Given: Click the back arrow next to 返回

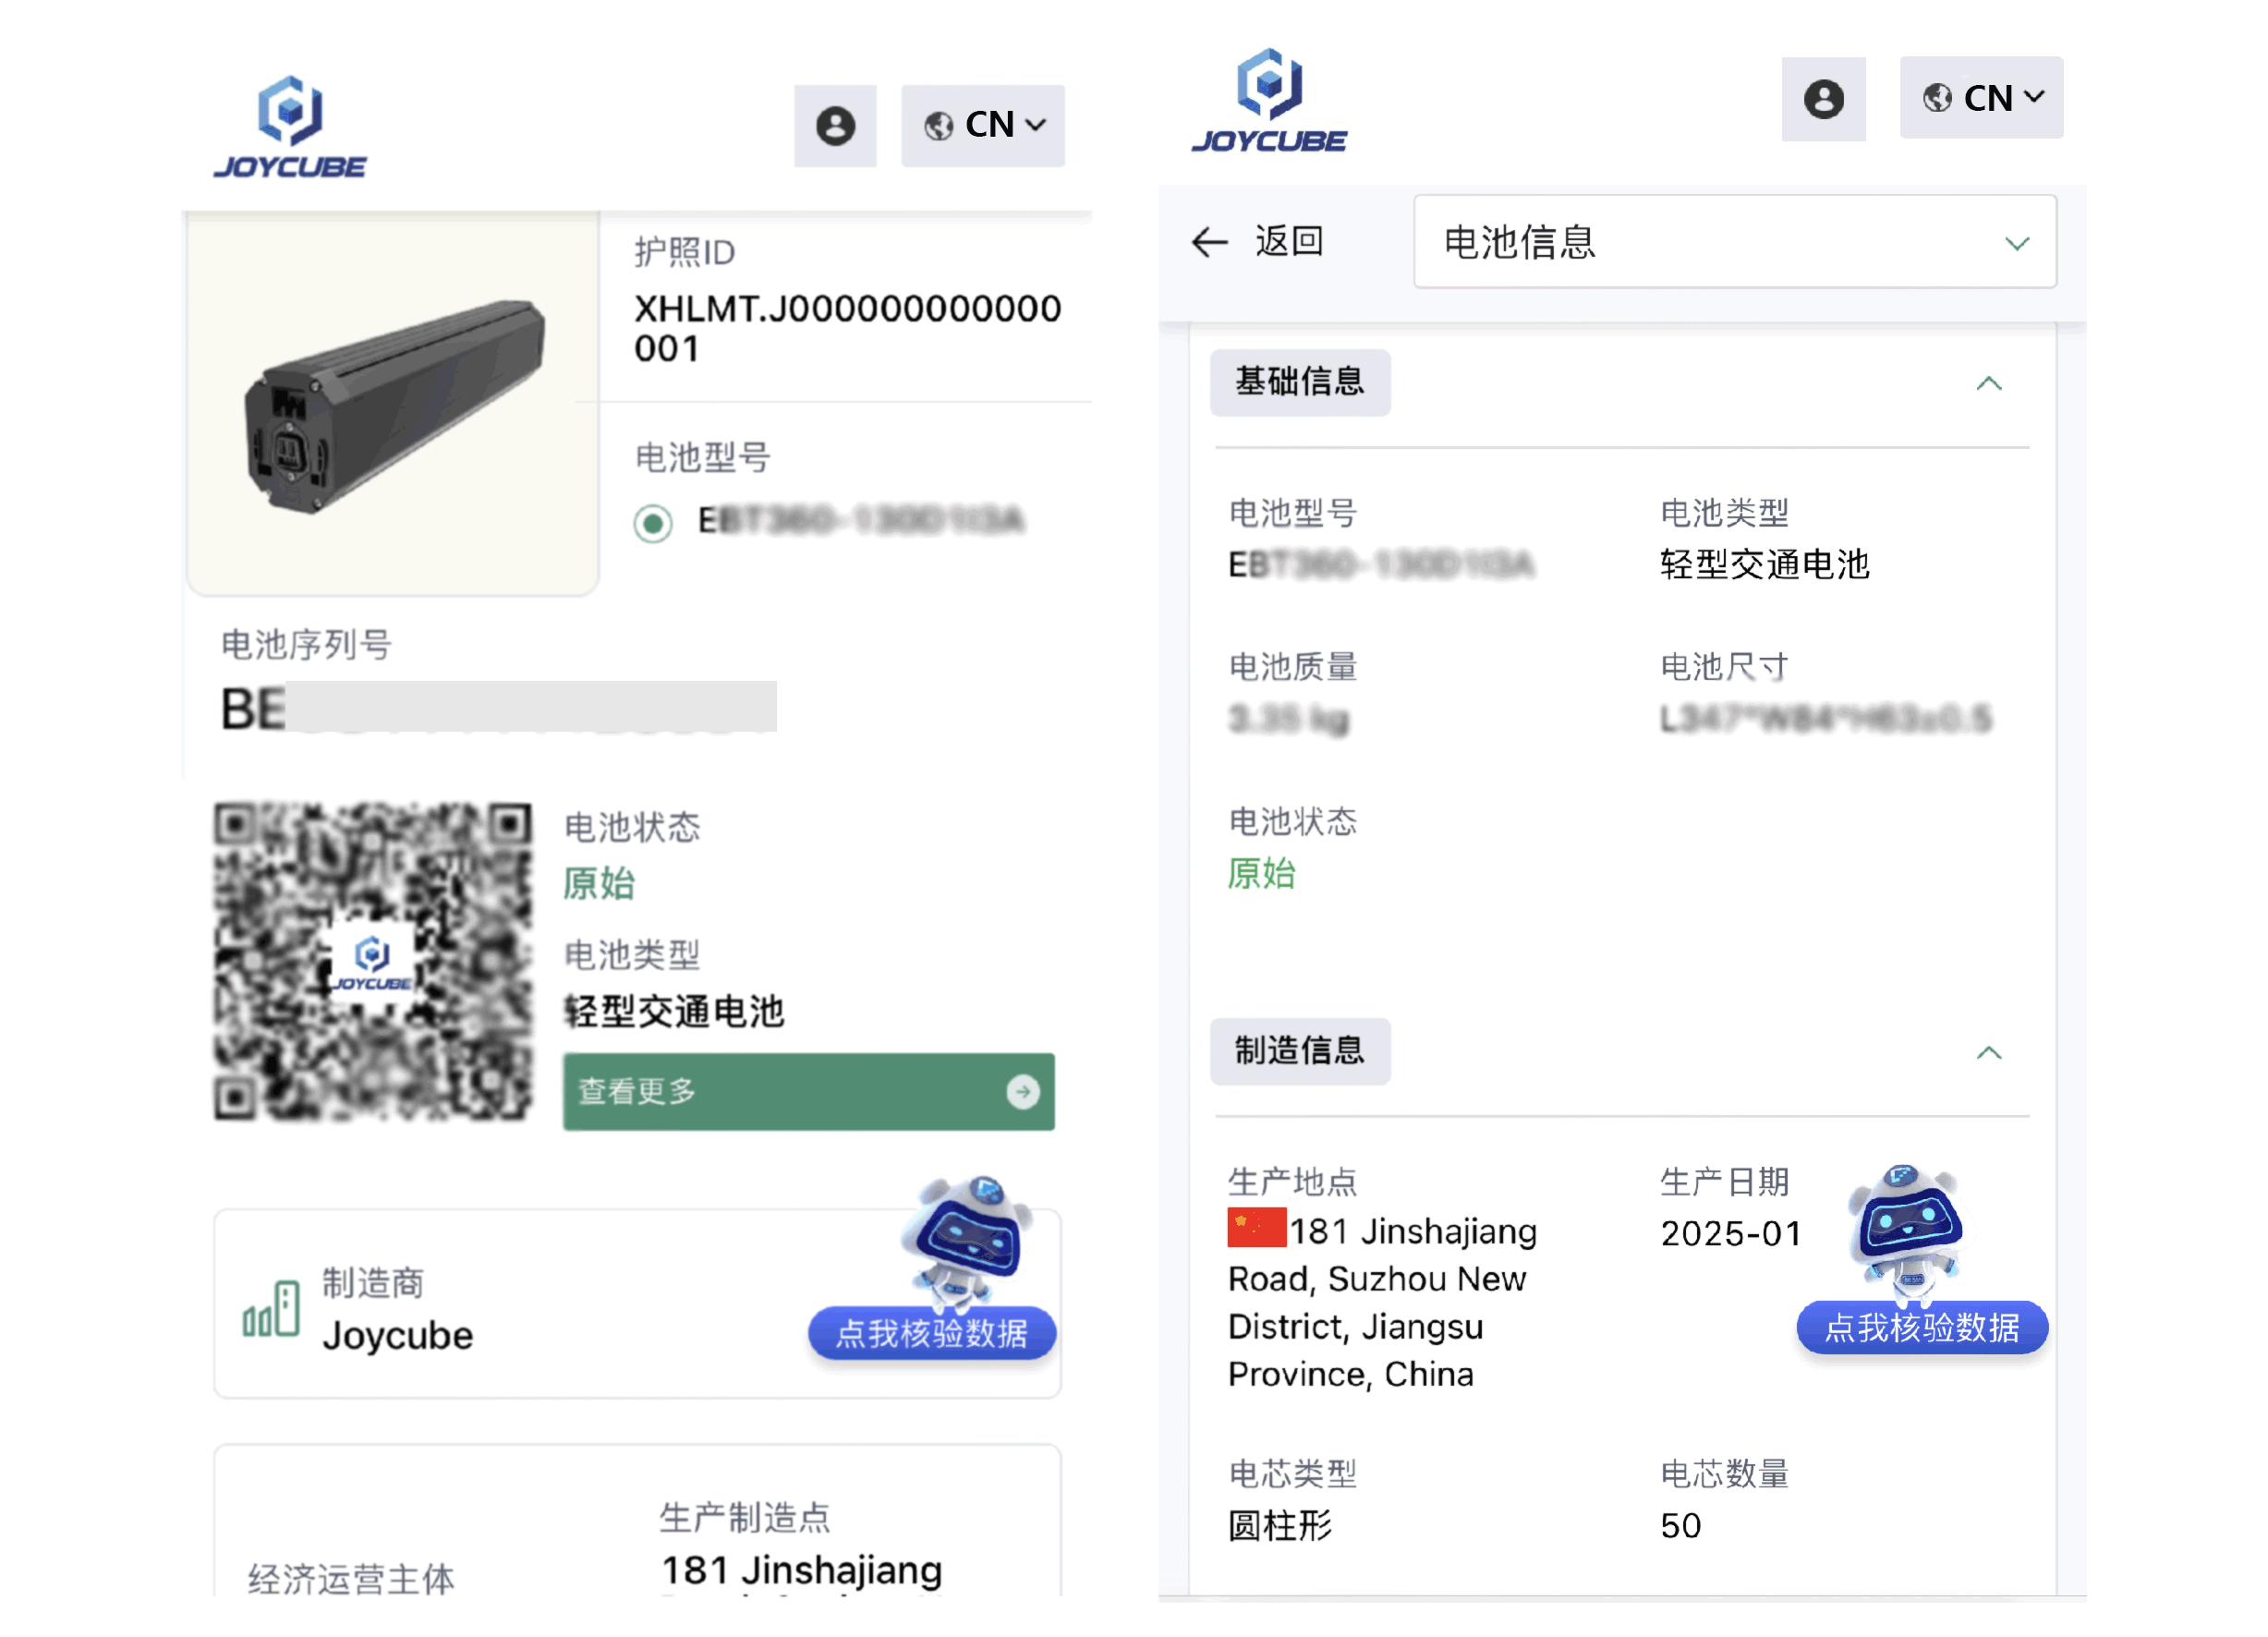Looking at the screenshot, I should tap(1209, 242).
